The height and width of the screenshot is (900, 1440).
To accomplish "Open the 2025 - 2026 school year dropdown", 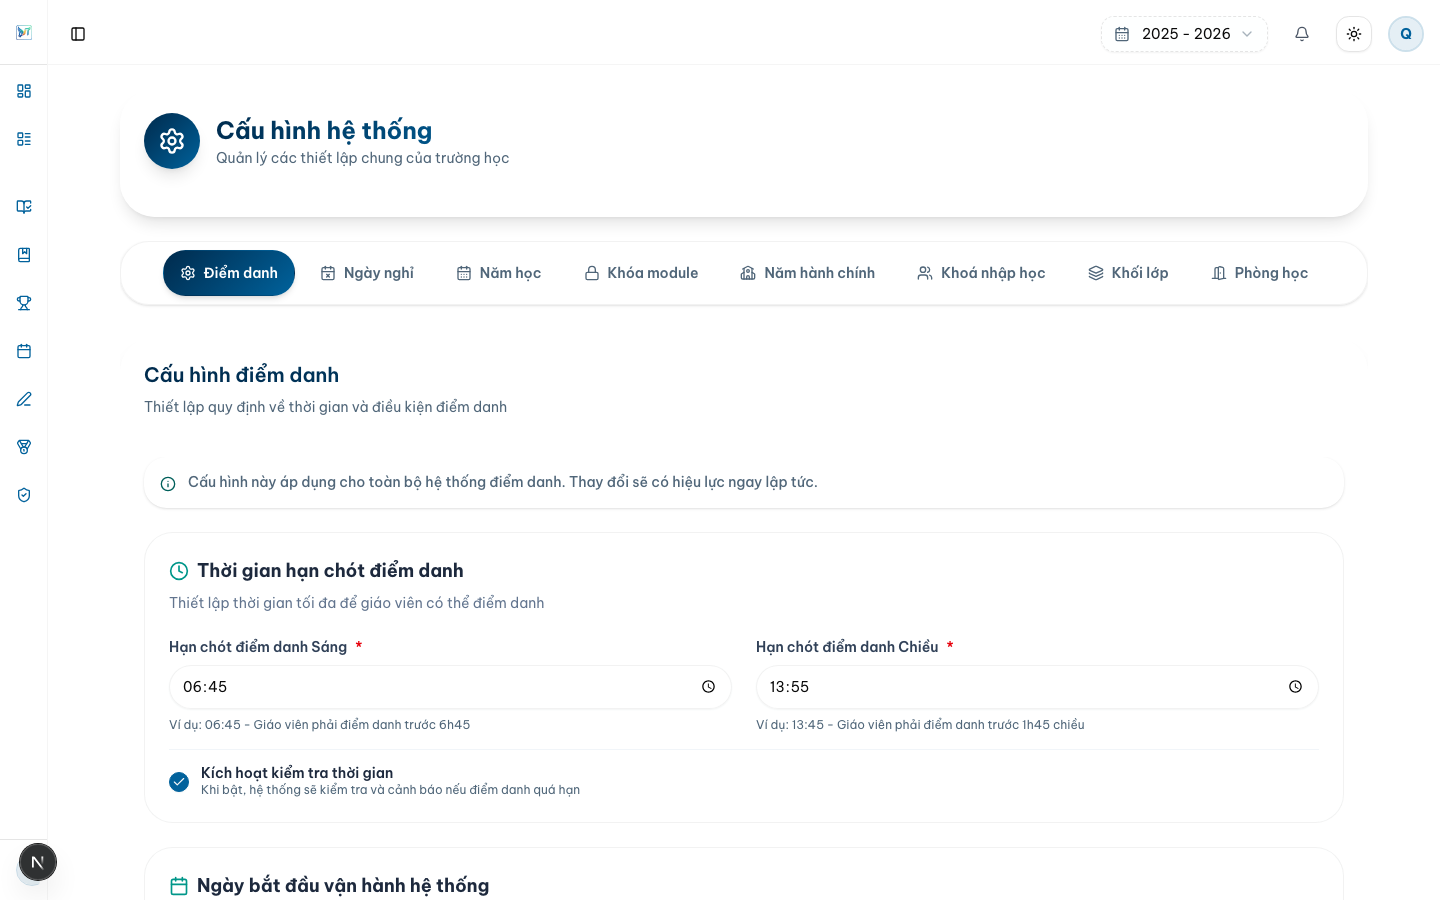I will (1184, 34).
